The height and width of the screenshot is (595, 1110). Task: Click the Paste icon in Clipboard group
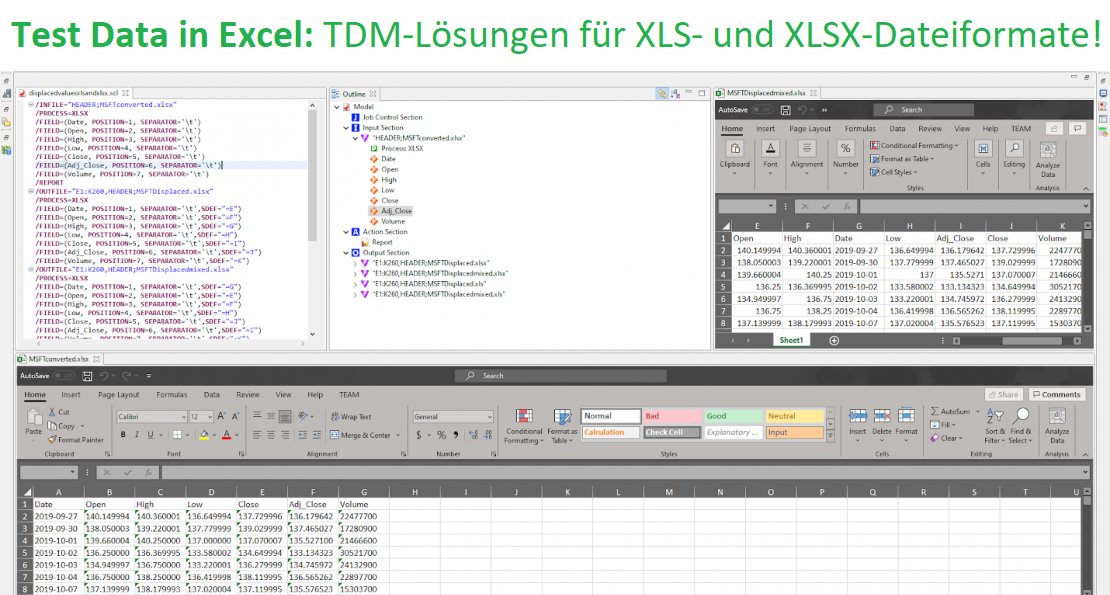[x=33, y=417]
